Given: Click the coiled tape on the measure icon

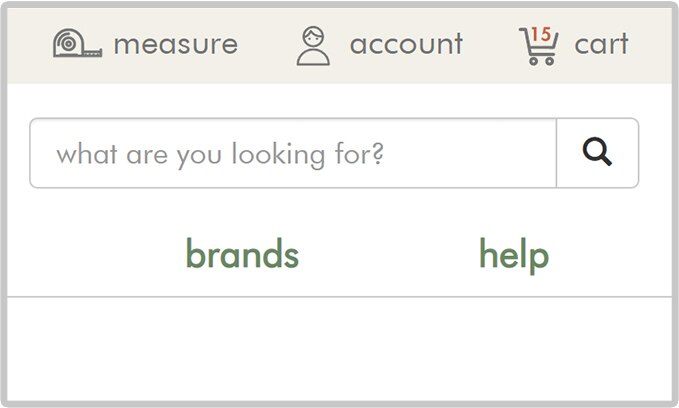Looking at the screenshot, I should (68, 43).
